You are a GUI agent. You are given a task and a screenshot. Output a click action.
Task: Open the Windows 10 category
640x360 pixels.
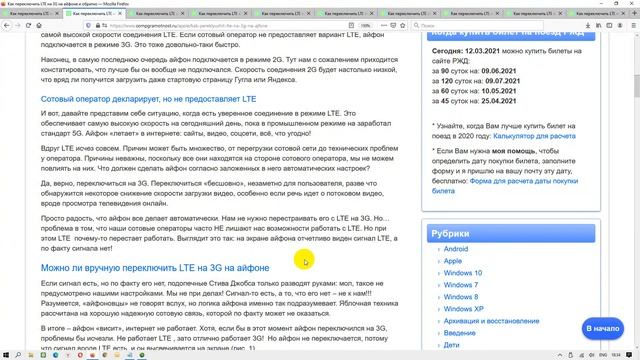[x=463, y=273]
